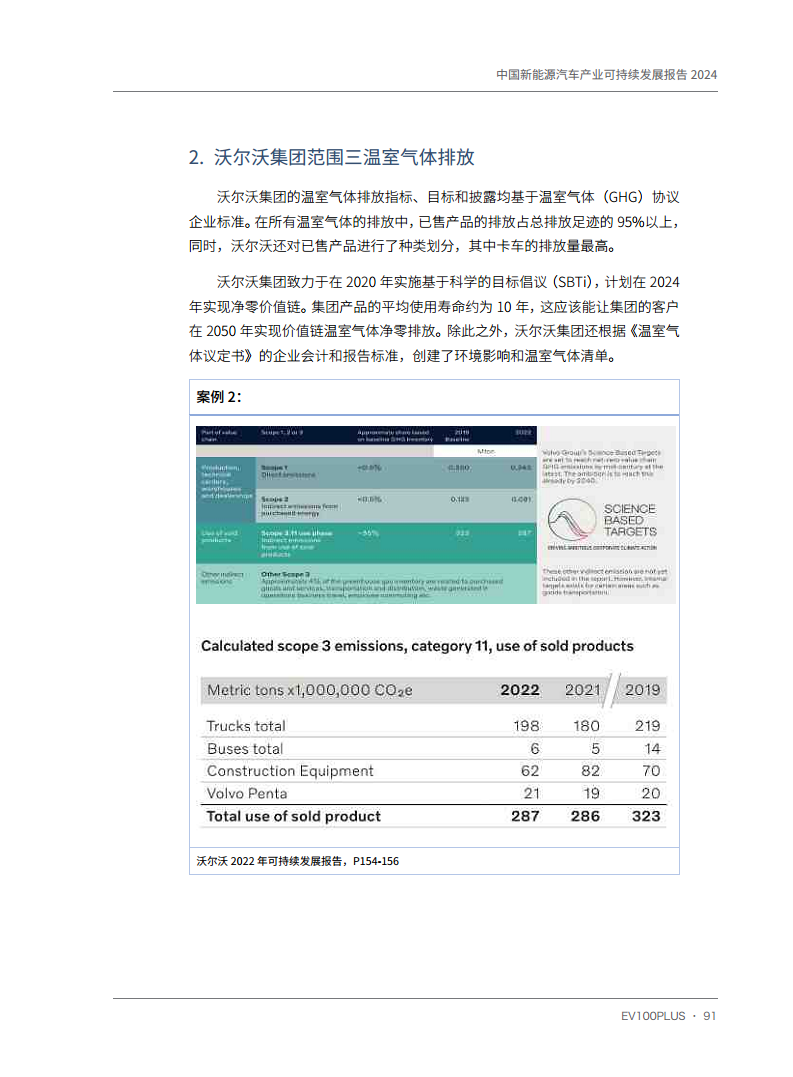Screen dimensions: 793x1077
Task: Click the Volvo Penta row label
Action: 247,793
